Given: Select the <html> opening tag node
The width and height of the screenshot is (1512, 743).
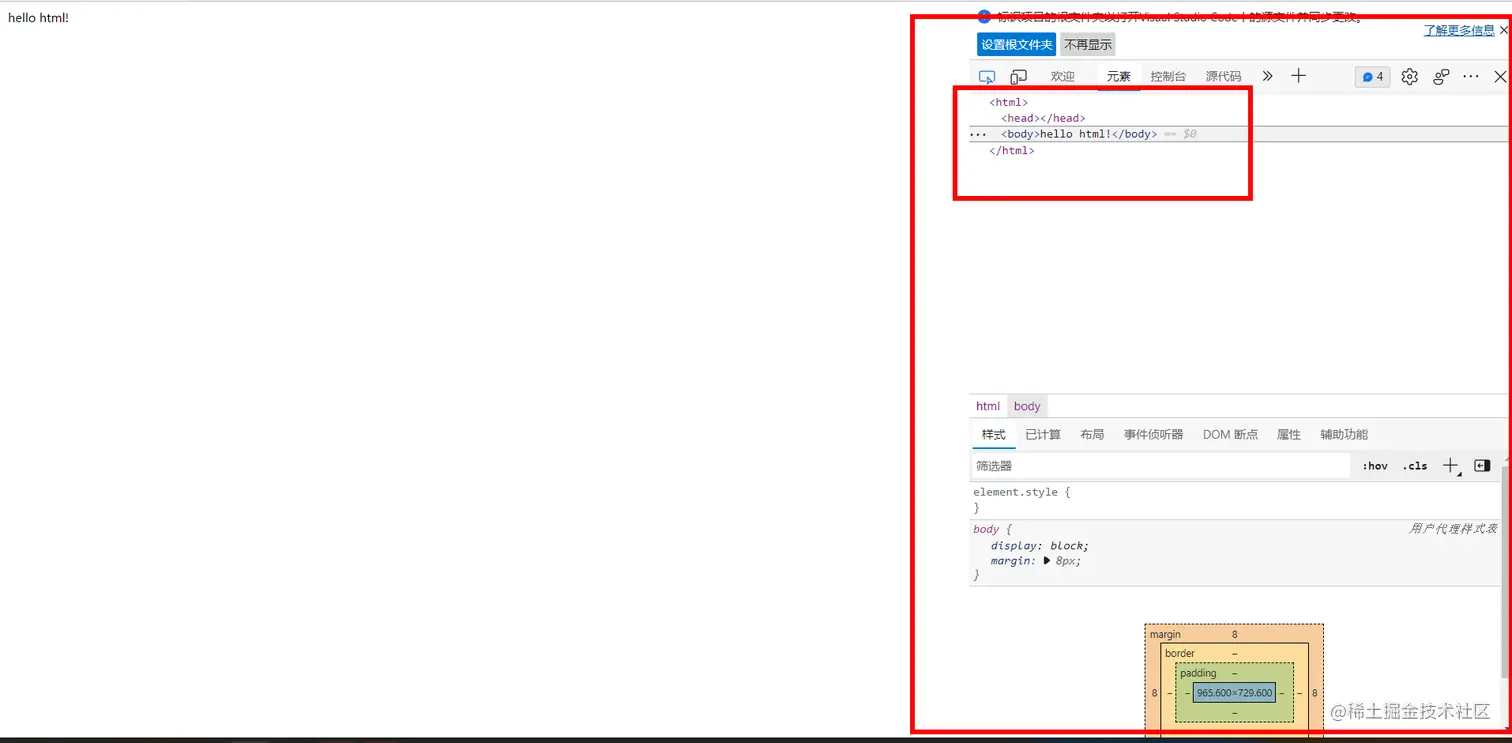Looking at the screenshot, I should coord(1008,102).
